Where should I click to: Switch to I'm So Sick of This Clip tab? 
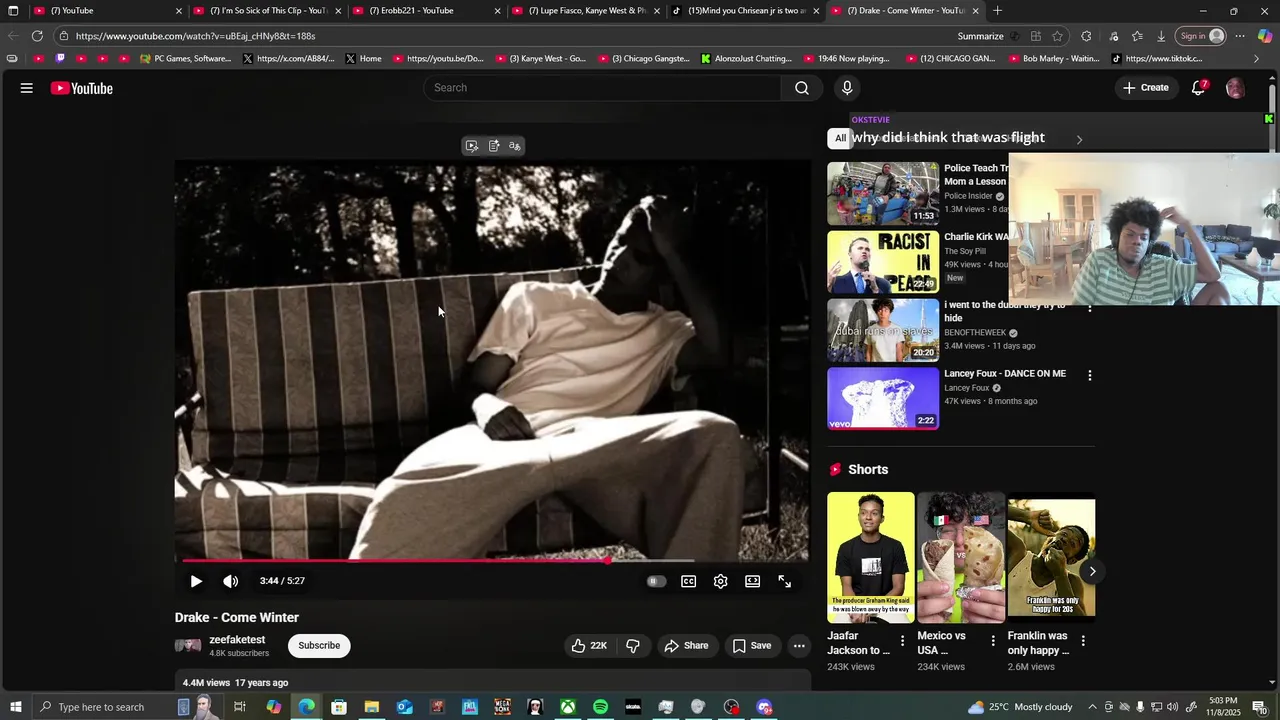[267, 11]
